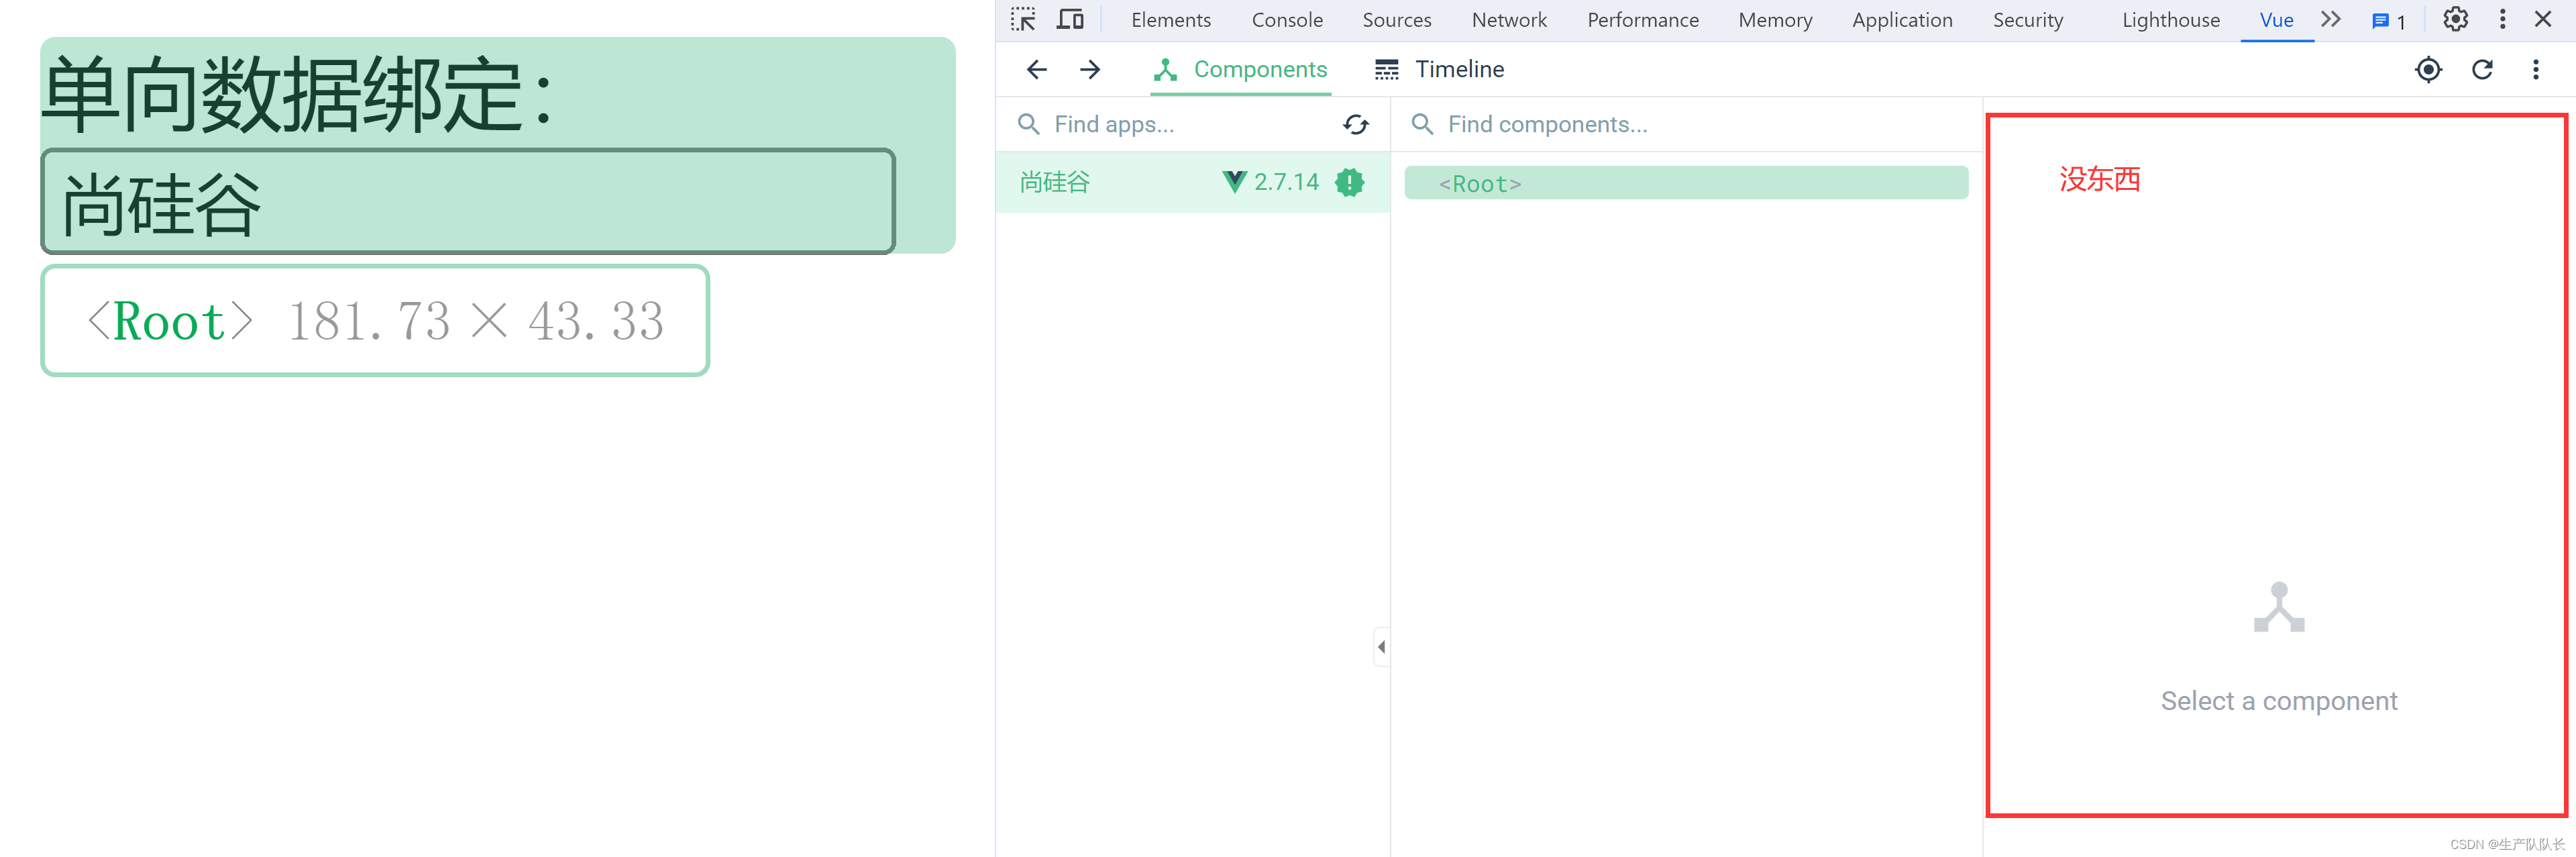Click the back arrow in Vue devtools
This screenshot has height=857, width=2576.
[1037, 69]
